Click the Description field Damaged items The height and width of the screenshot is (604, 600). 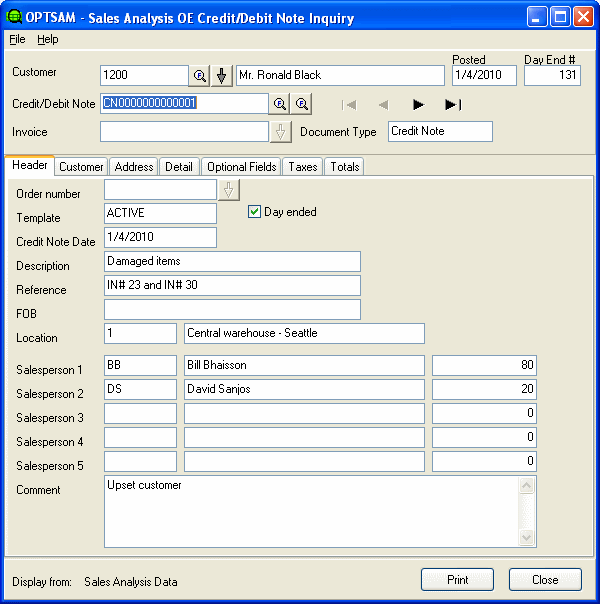coord(232,262)
